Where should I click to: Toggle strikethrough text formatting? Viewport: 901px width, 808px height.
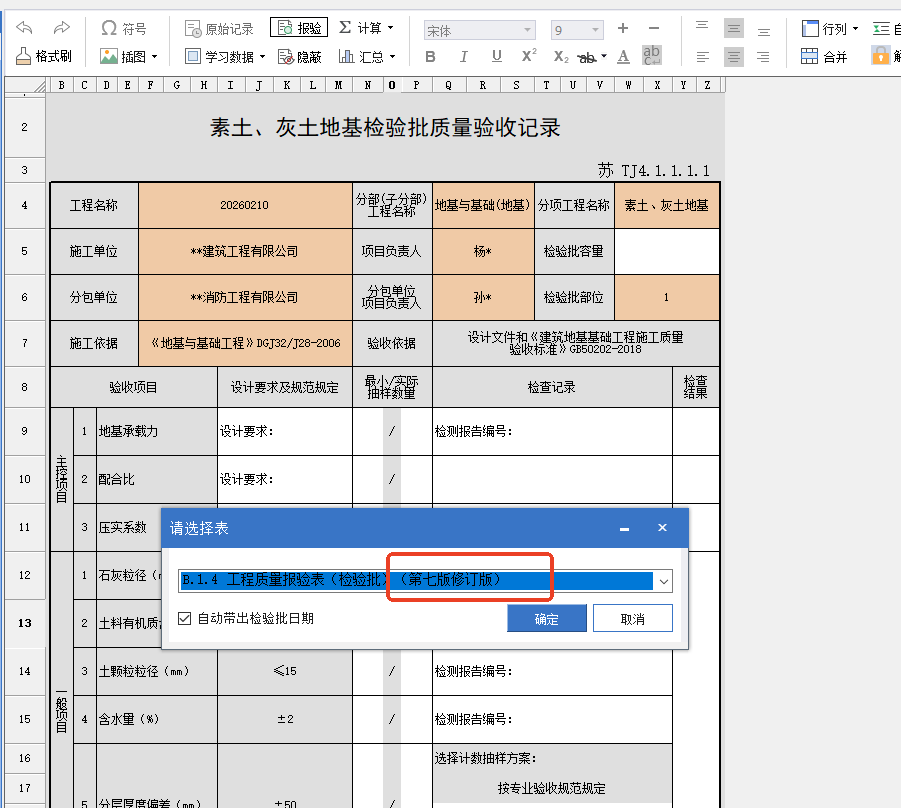(x=590, y=57)
